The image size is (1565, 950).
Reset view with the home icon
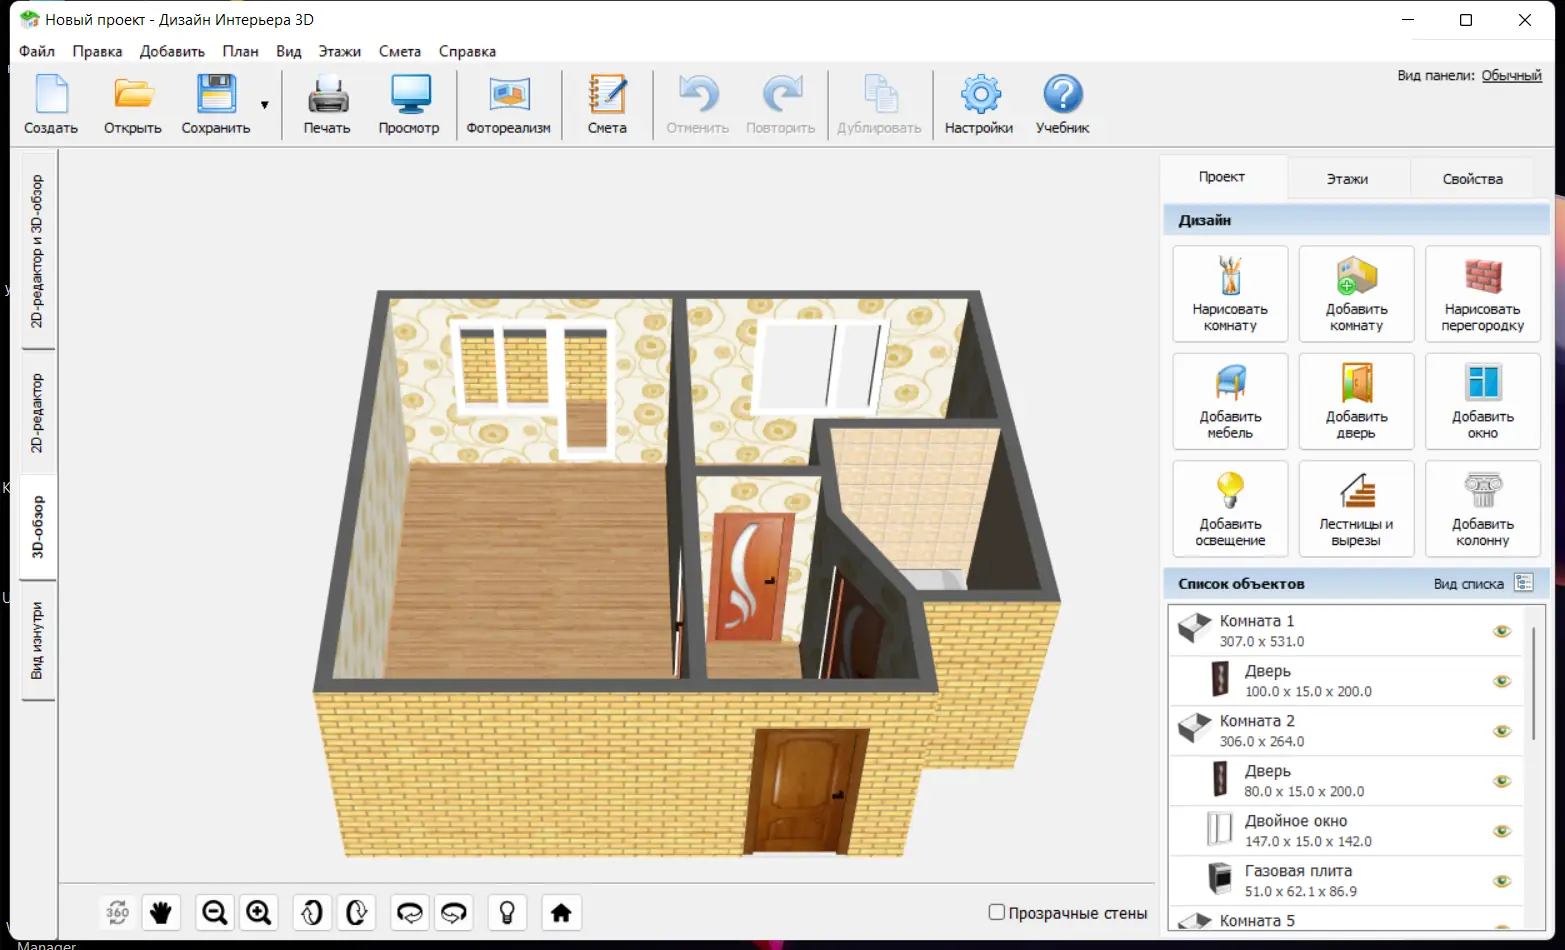coord(561,912)
